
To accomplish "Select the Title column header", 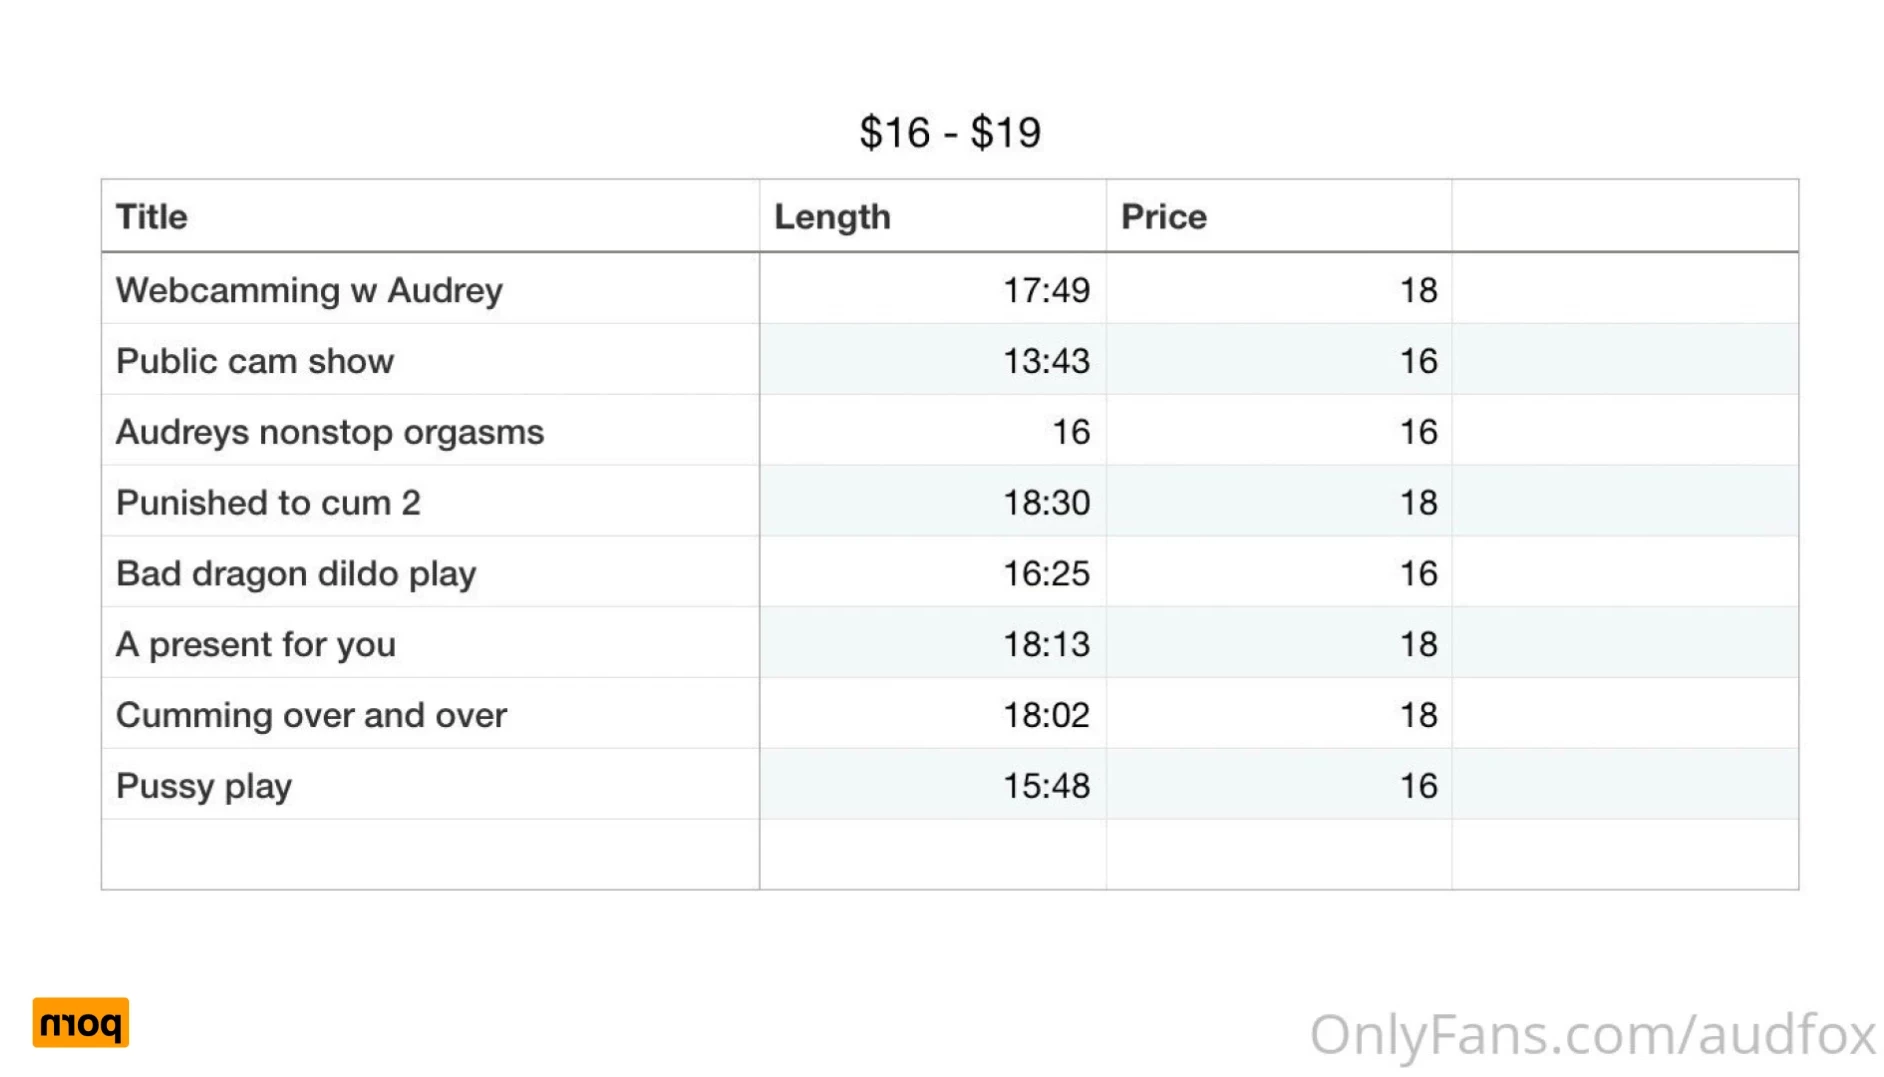I will 430,216.
